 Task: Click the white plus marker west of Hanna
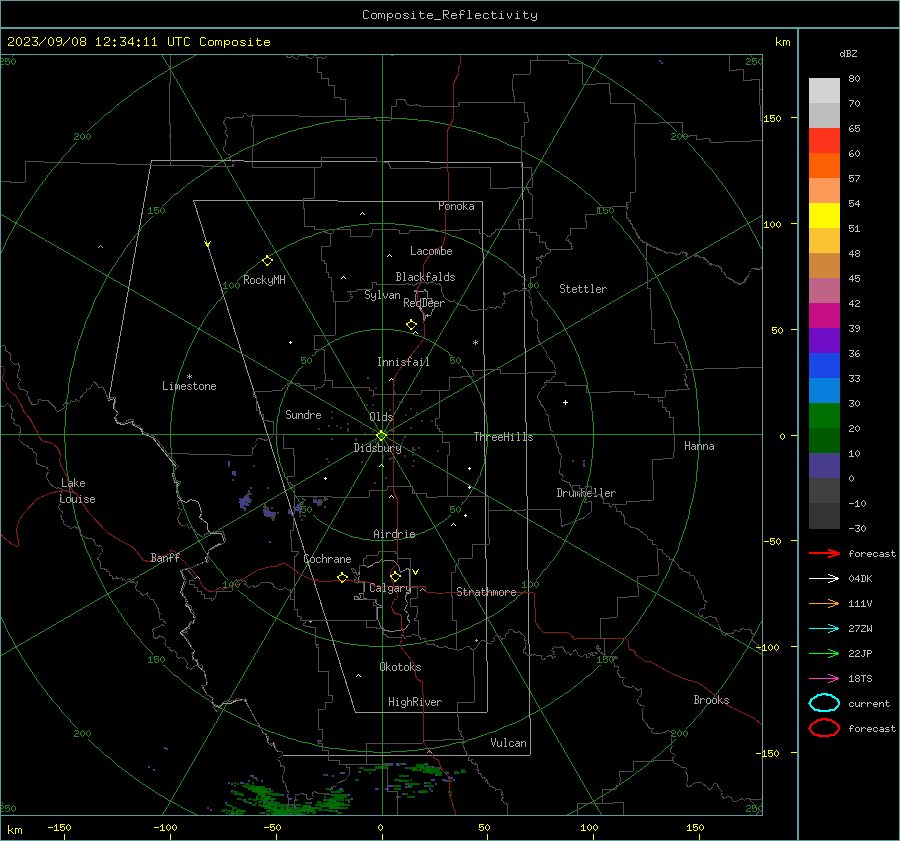click(x=565, y=402)
